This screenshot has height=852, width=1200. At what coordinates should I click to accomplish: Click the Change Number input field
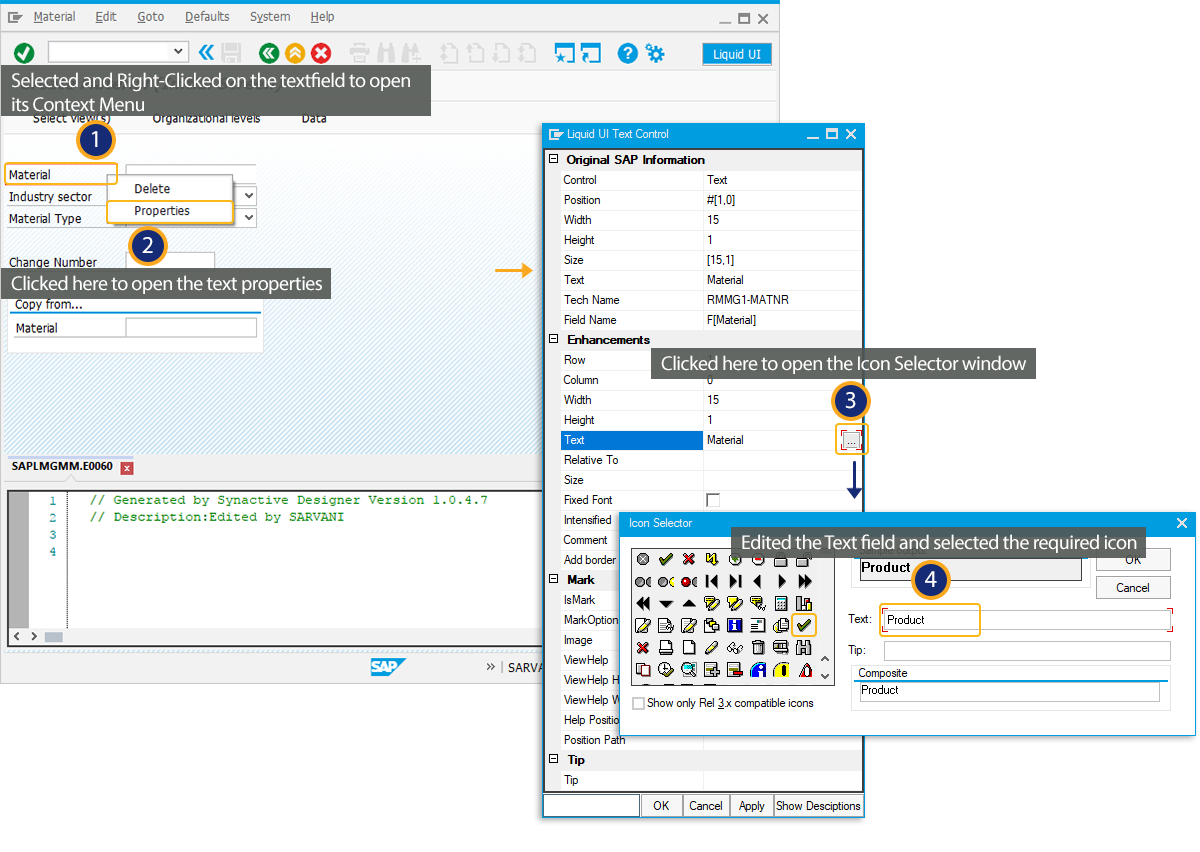(170, 262)
